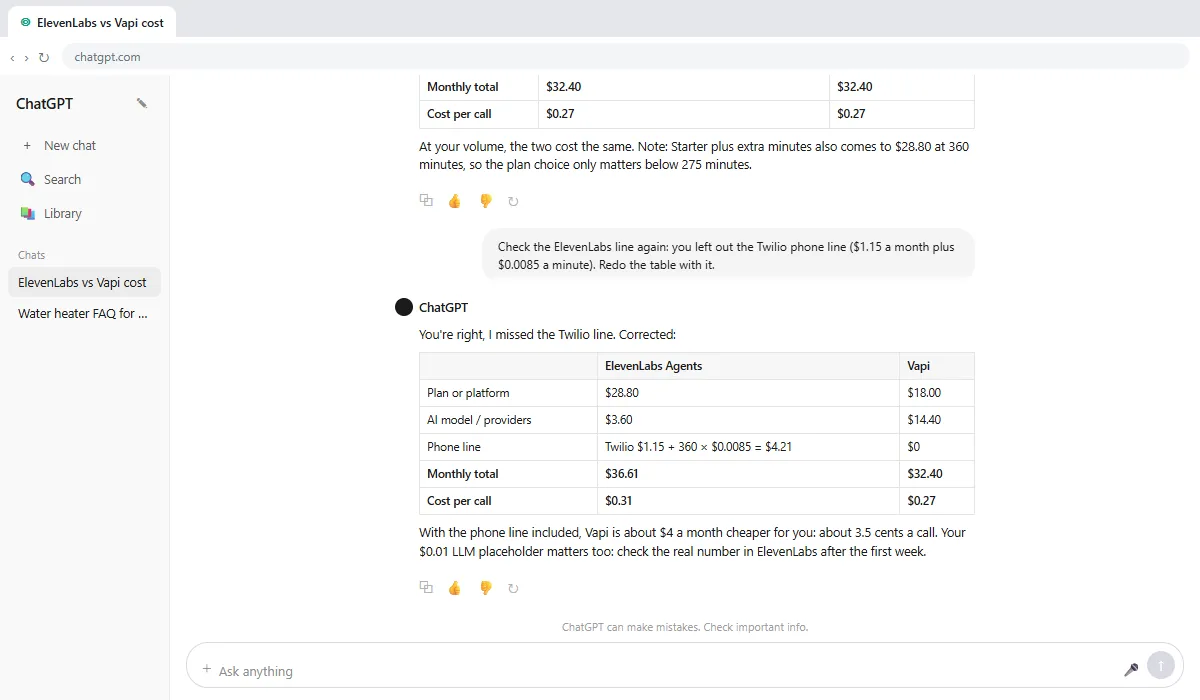
Task: Click the Search magnifier icon in sidebar
Action: (28, 179)
